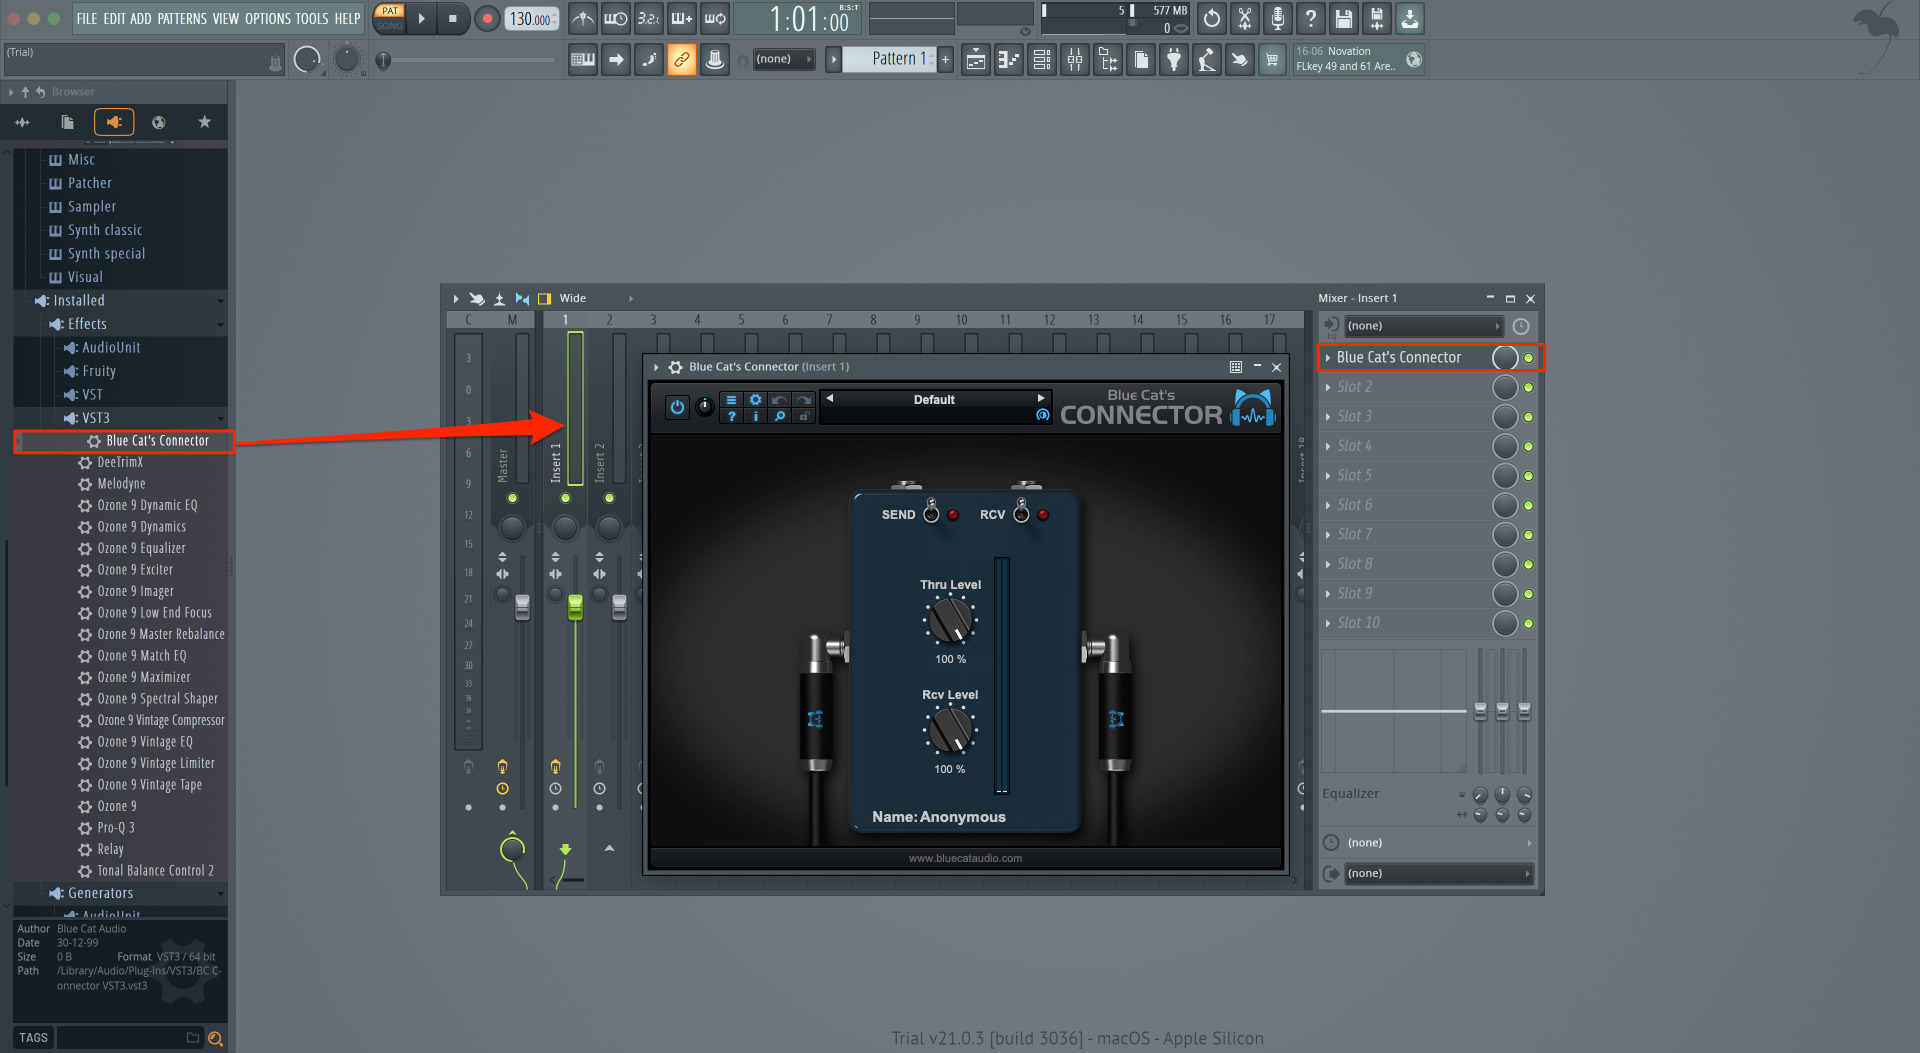1920x1053 pixels.
Task: Click Insert 1 green volume fader
Action: click(x=575, y=606)
